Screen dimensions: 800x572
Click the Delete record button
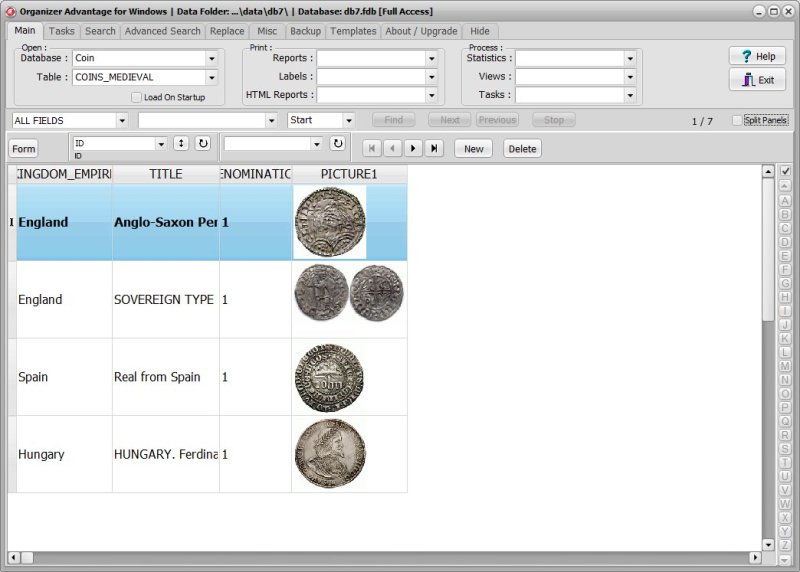(x=522, y=148)
